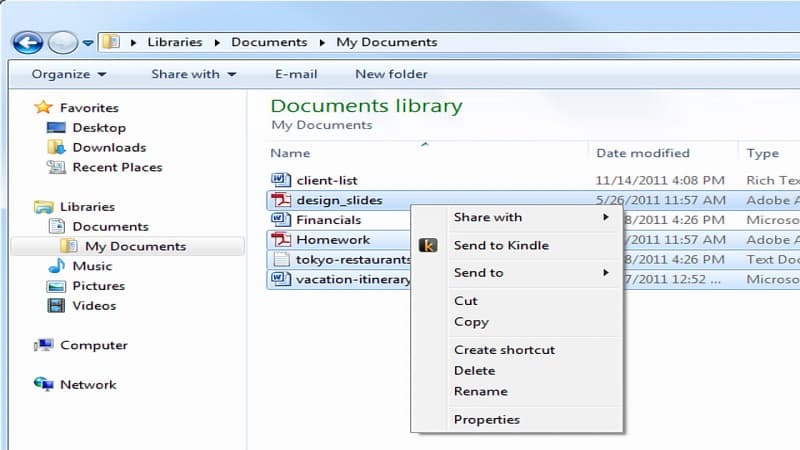This screenshot has width=800, height=450.
Task: Click the Network globe icon
Action: pyautogui.click(x=43, y=384)
